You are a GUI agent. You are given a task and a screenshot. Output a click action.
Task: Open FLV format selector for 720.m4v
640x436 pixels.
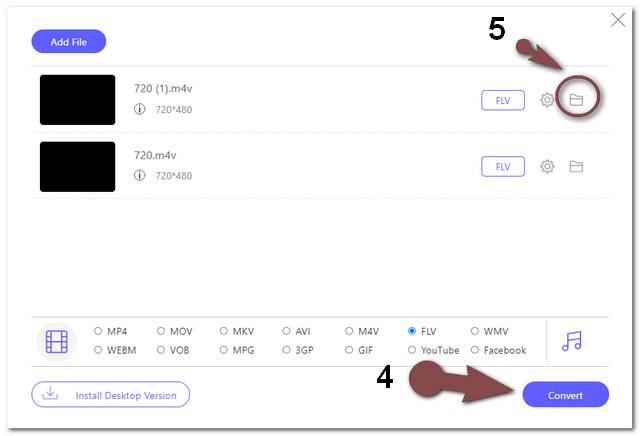tap(503, 167)
